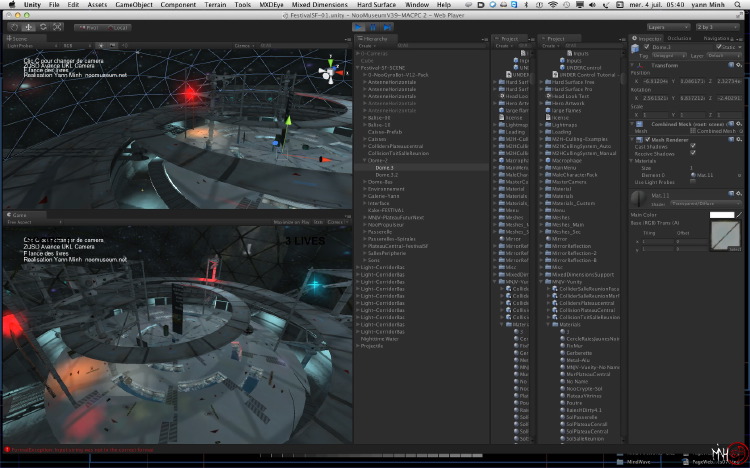
Task: Click the Step frame button
Action: (x=385, y=27)
